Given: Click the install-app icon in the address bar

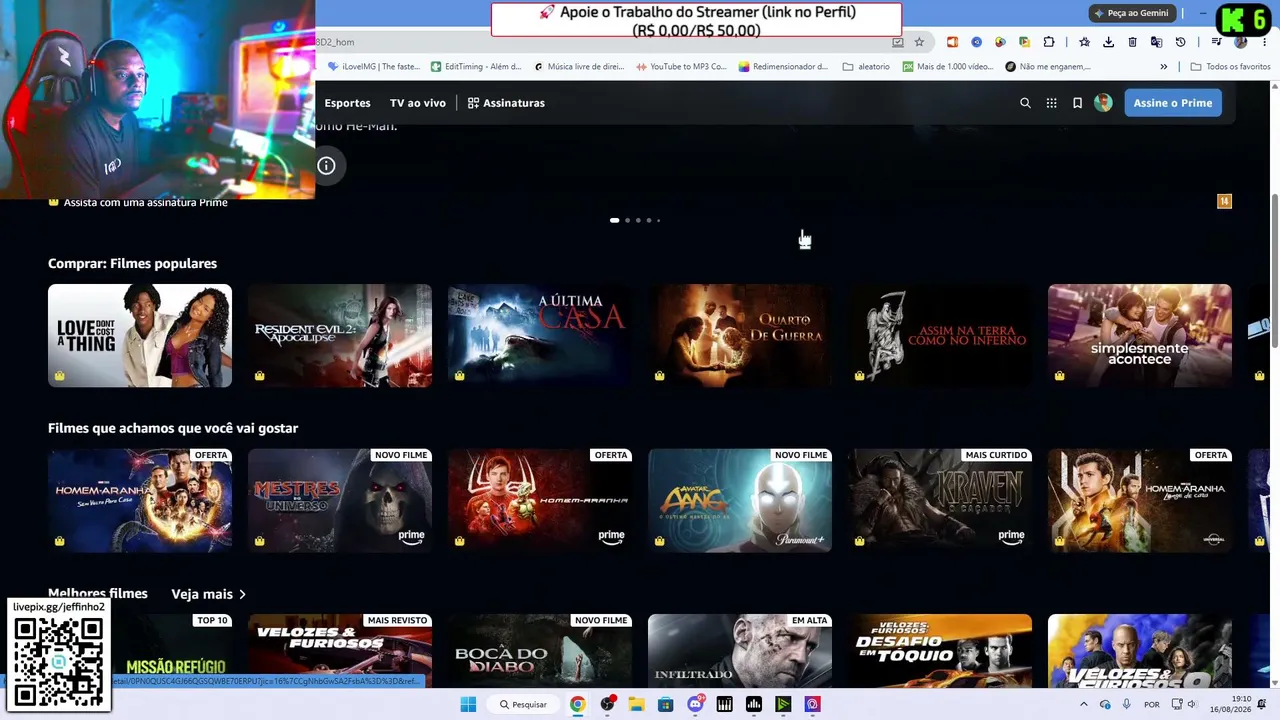Looking at the screenshot, I should tap(897, 42).
